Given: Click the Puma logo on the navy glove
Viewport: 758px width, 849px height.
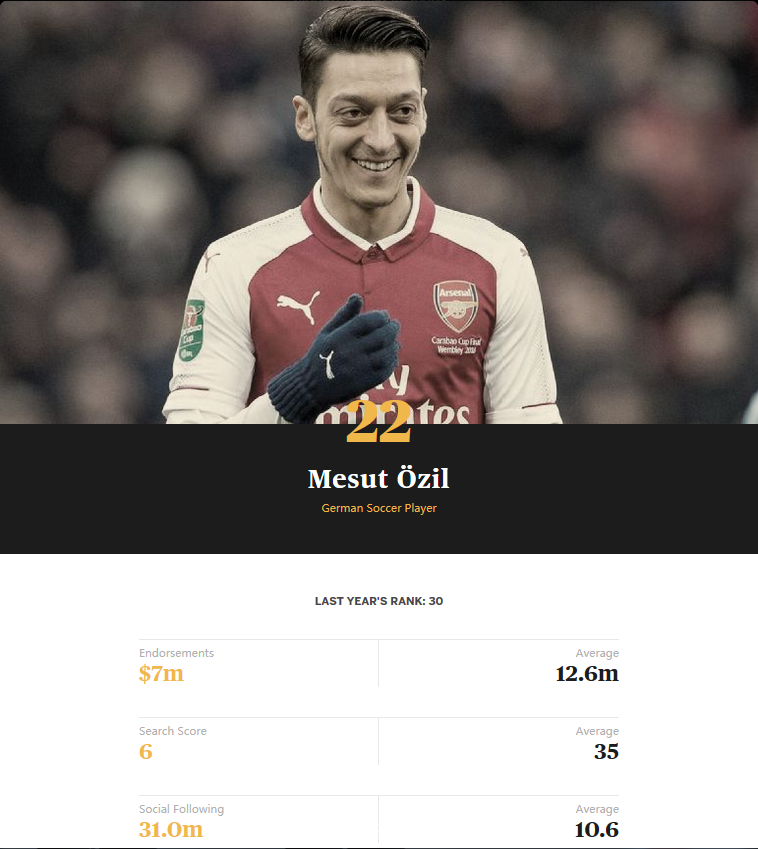Looking at the screenshot, I should click(x=327, y=364).
